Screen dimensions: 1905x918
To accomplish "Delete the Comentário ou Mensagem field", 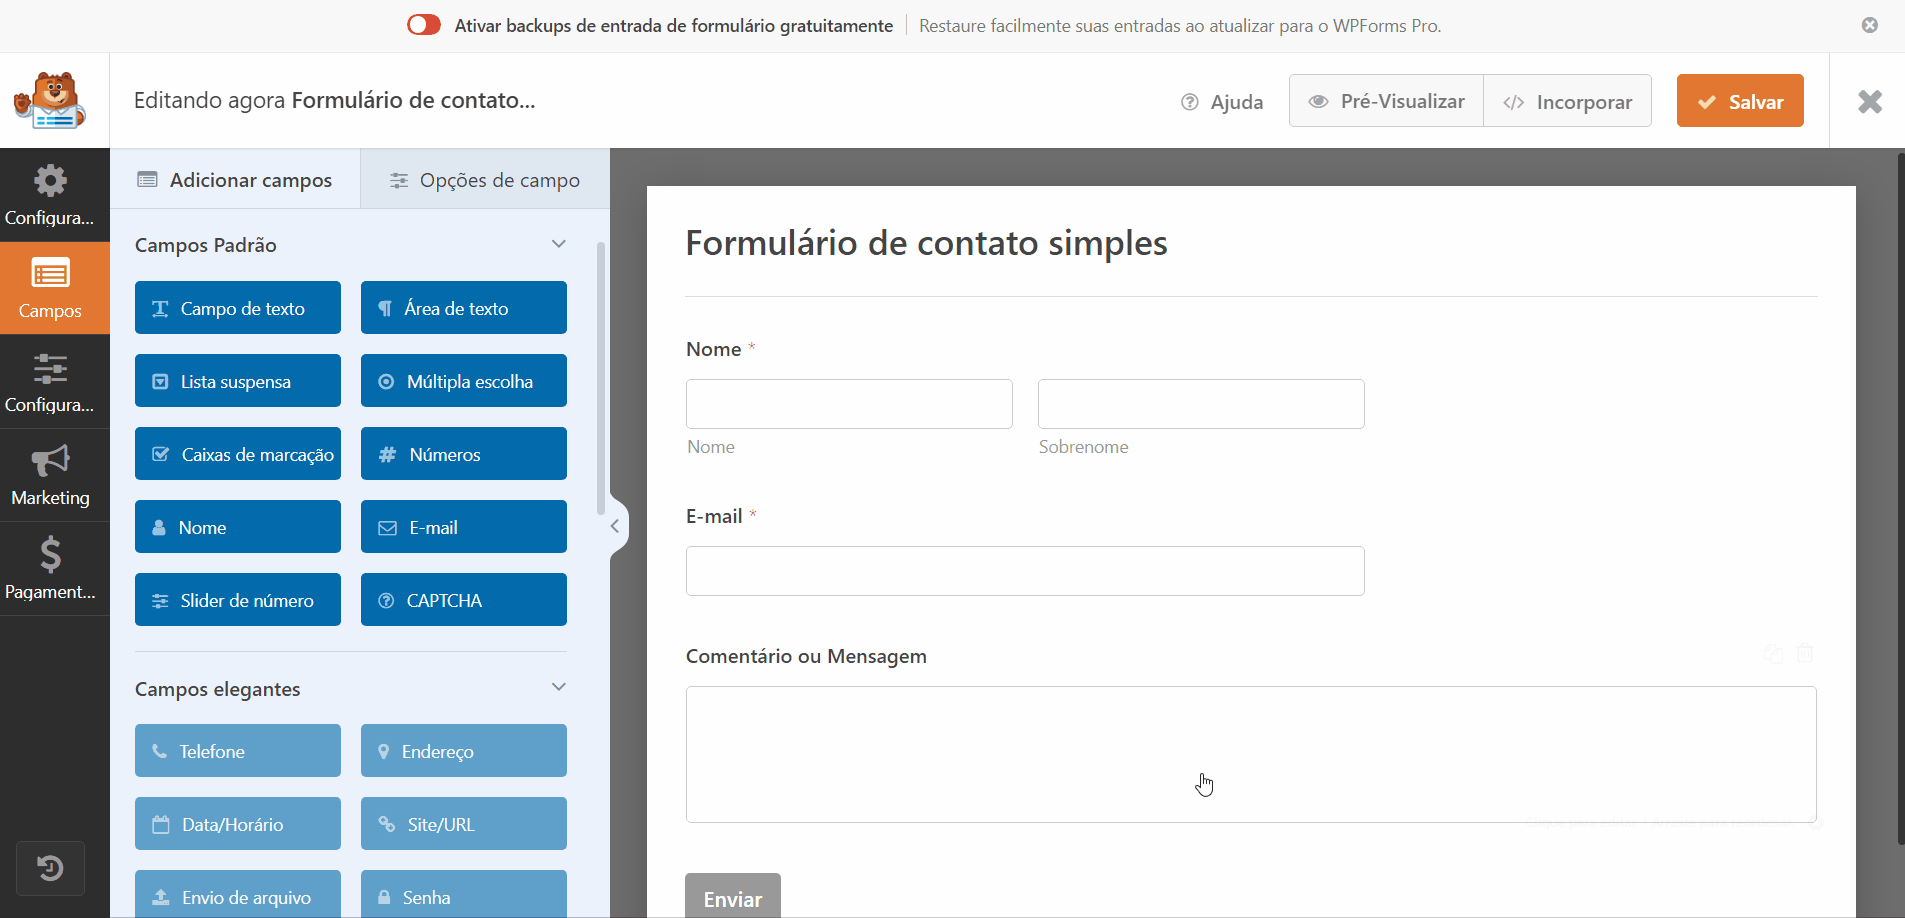I will coord(1806,653).
